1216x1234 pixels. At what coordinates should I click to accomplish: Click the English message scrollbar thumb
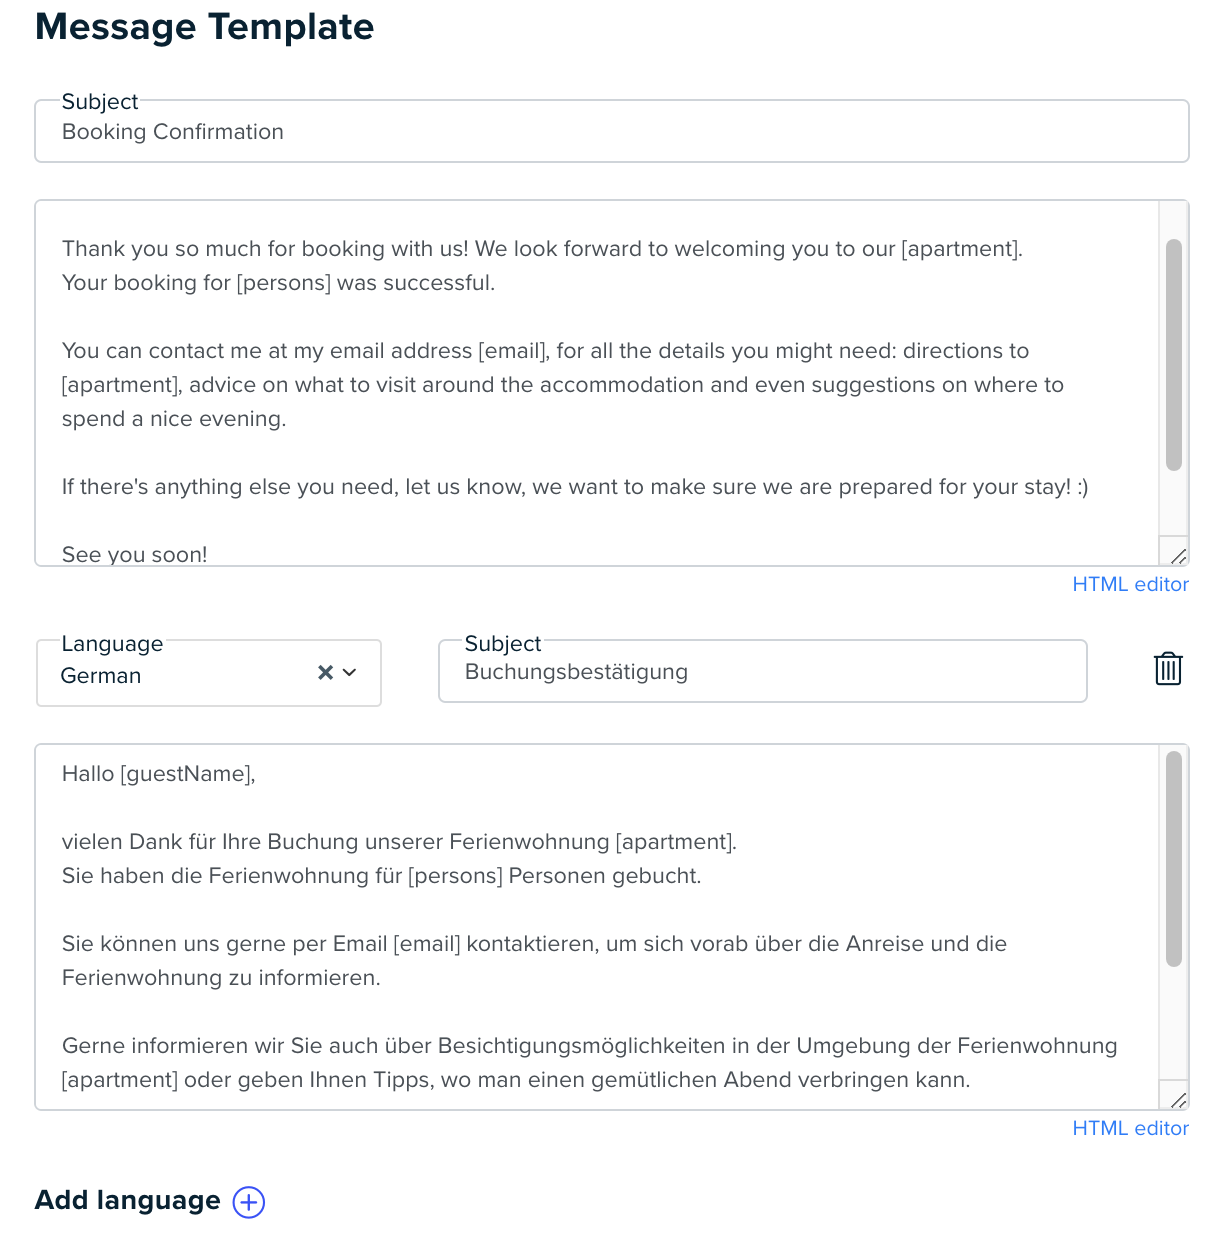(1174, 355)
